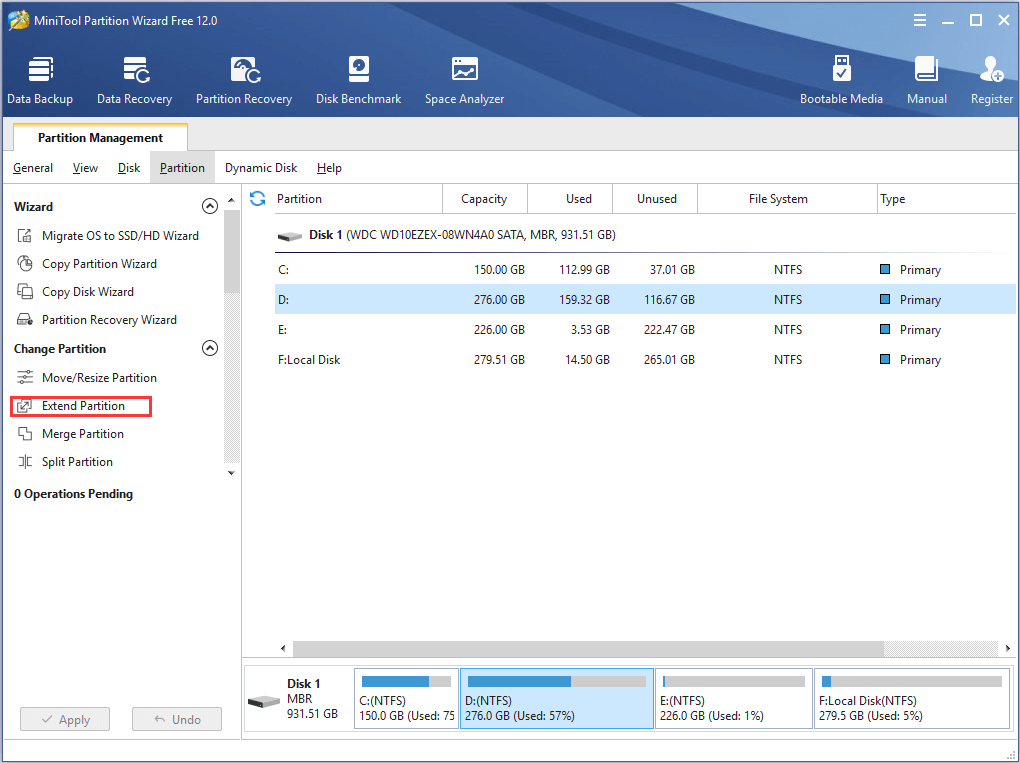Image resolution: width=1020 pixels, height=763 pixels.
Task: Sort by the Capacity column header
Action: 485,199
